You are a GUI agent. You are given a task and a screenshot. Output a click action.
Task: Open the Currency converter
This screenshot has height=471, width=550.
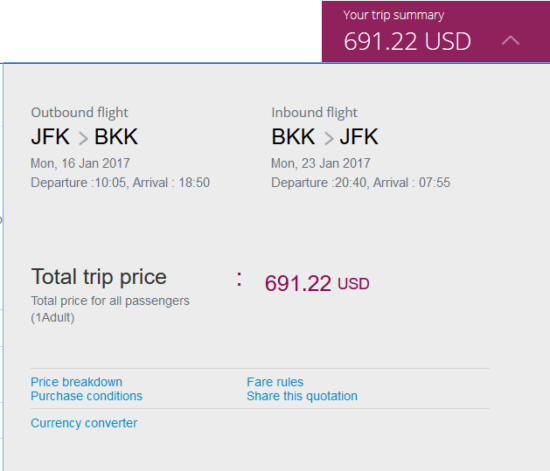84,423
